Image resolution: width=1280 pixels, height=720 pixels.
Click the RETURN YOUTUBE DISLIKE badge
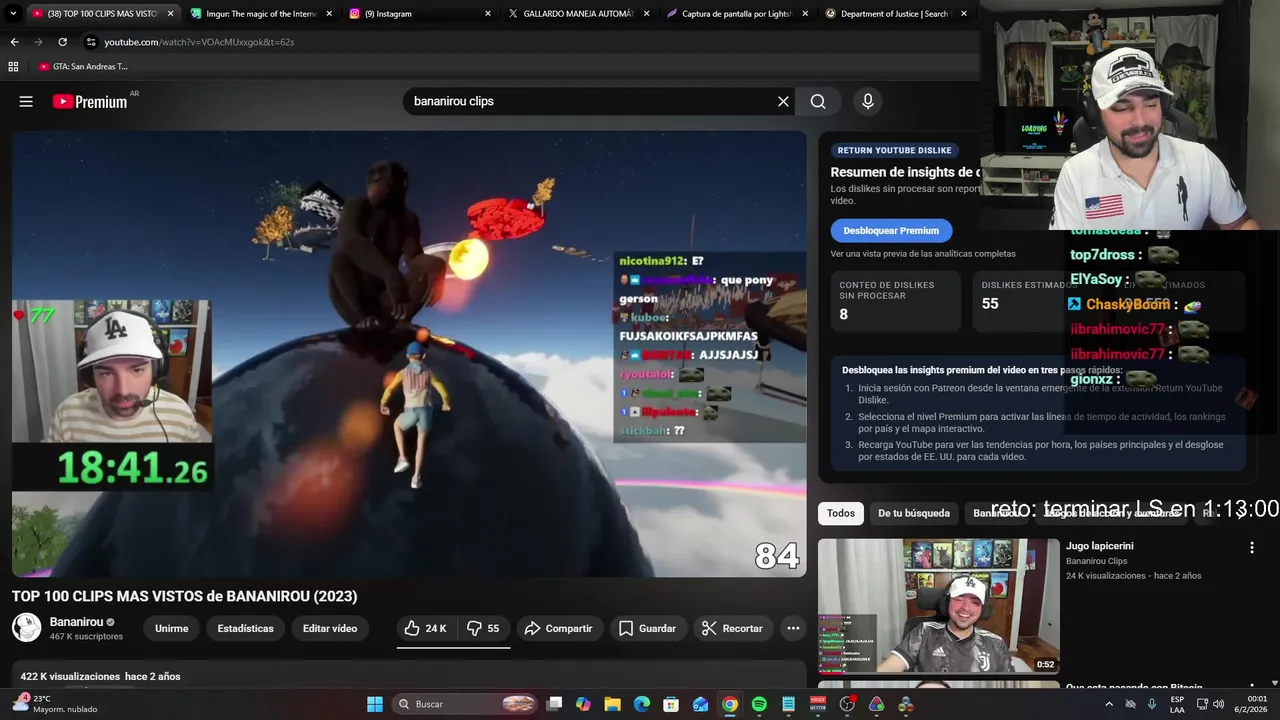(894, 150)
